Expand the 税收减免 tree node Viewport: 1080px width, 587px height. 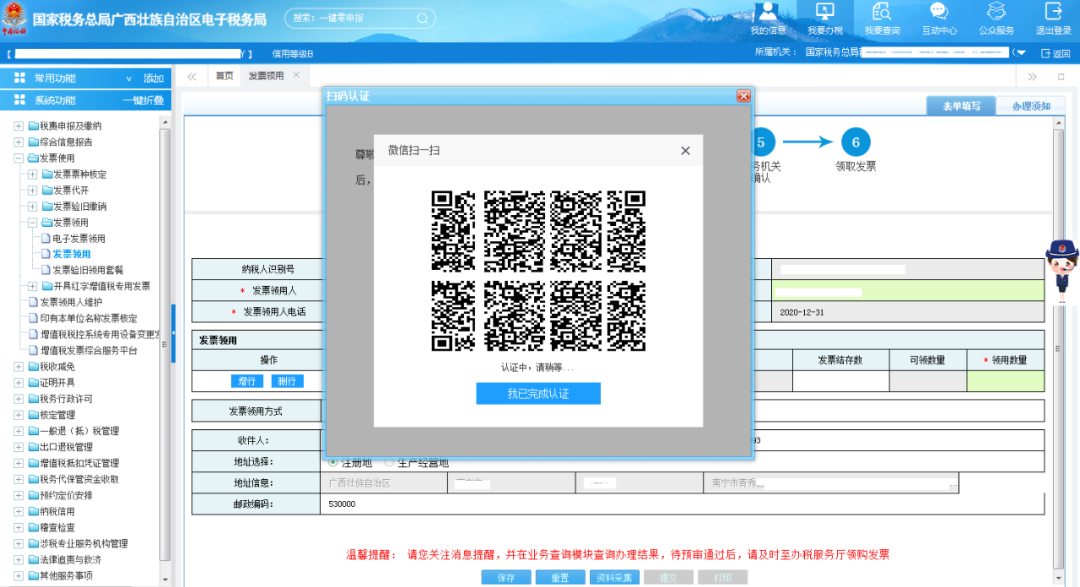19,367
